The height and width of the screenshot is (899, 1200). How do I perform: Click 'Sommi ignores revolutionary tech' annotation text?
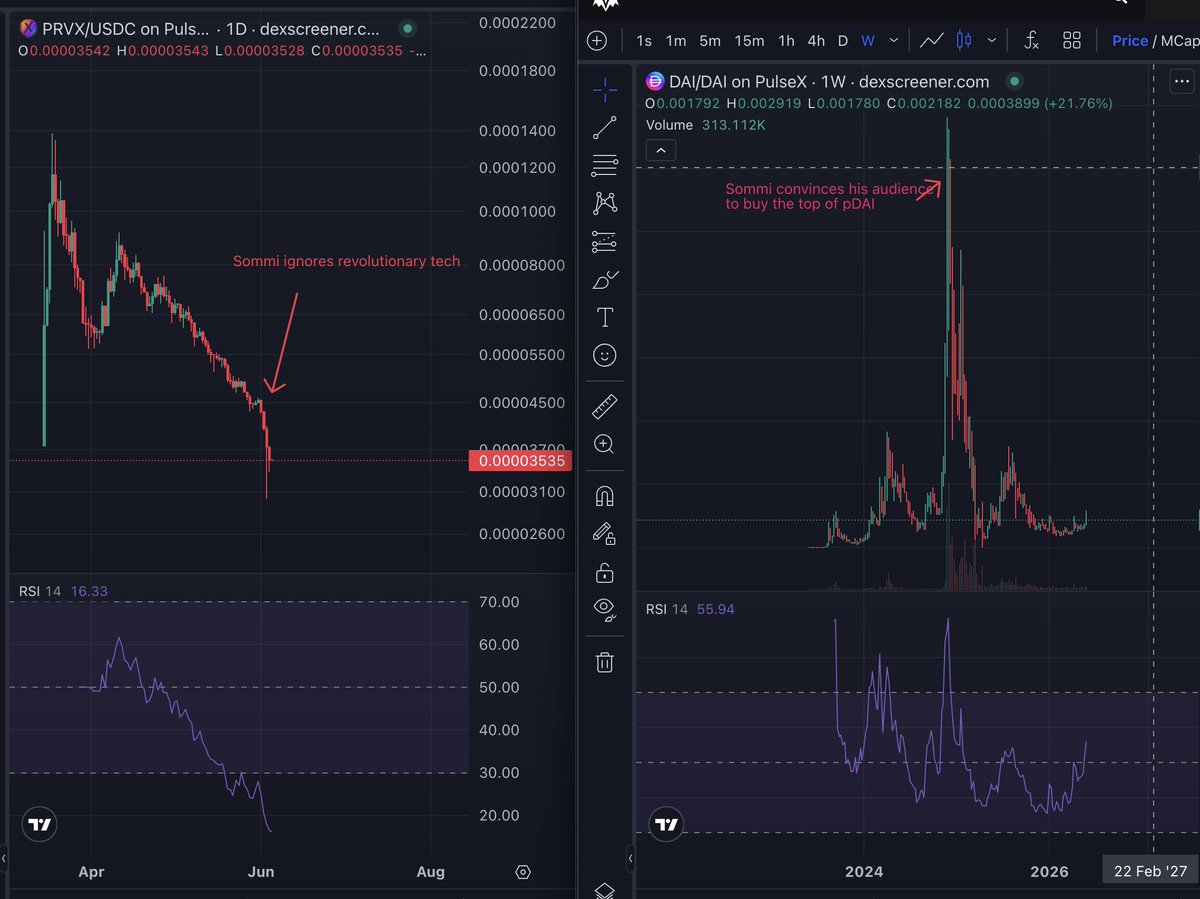point(347,261)
